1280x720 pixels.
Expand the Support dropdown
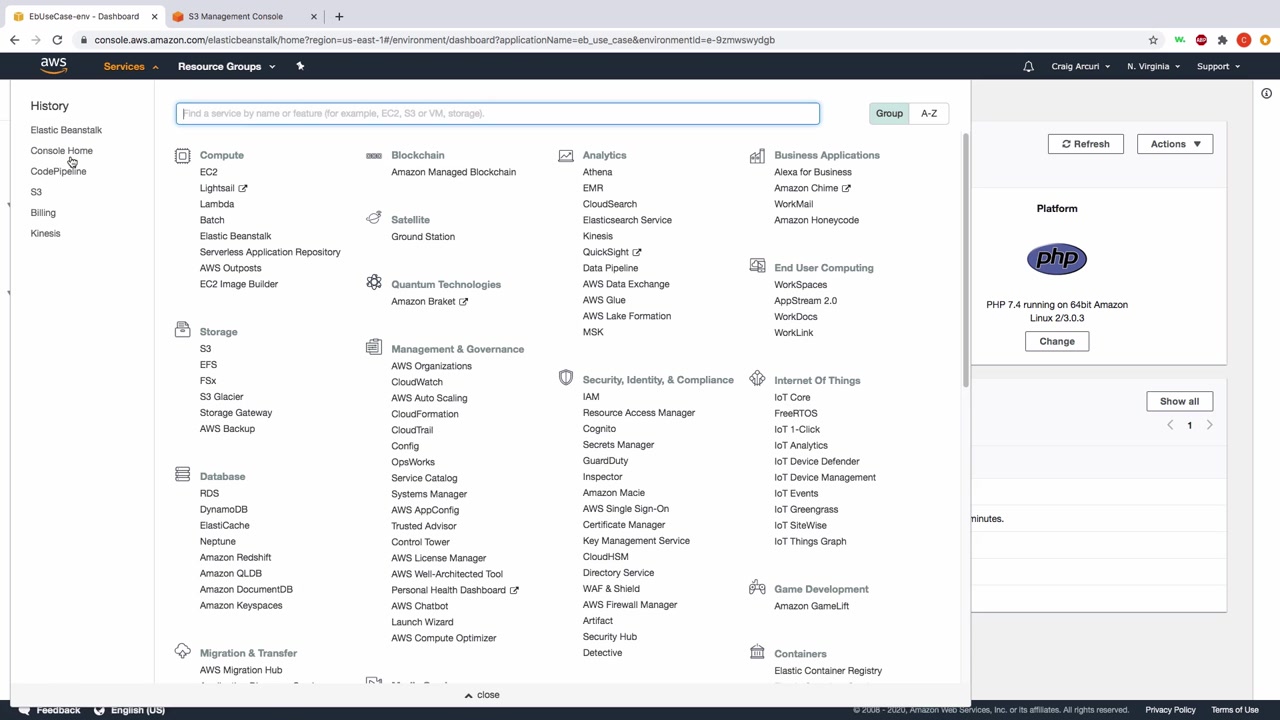point(1218,67)
